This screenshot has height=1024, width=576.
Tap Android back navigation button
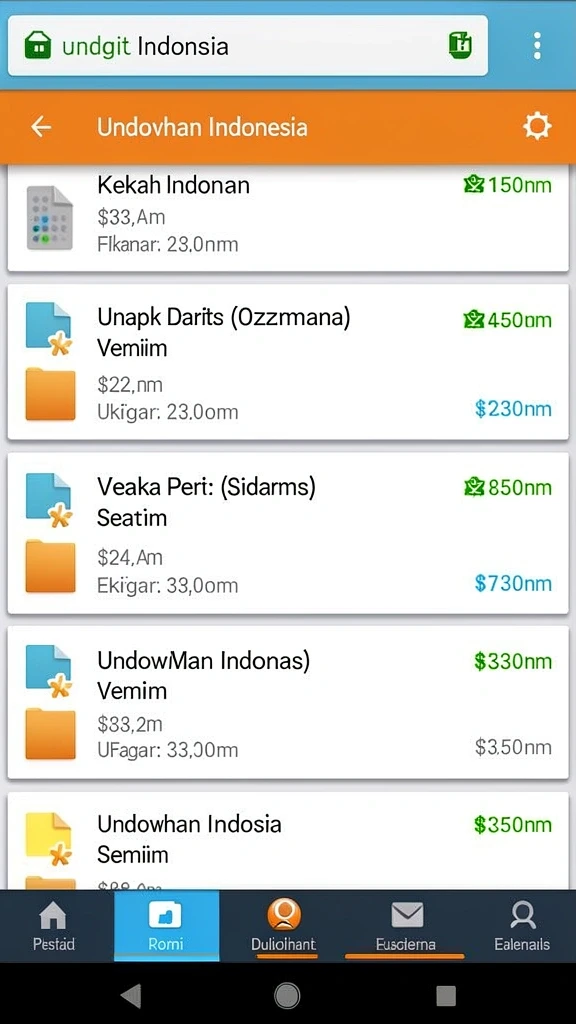tap(131, 995)
